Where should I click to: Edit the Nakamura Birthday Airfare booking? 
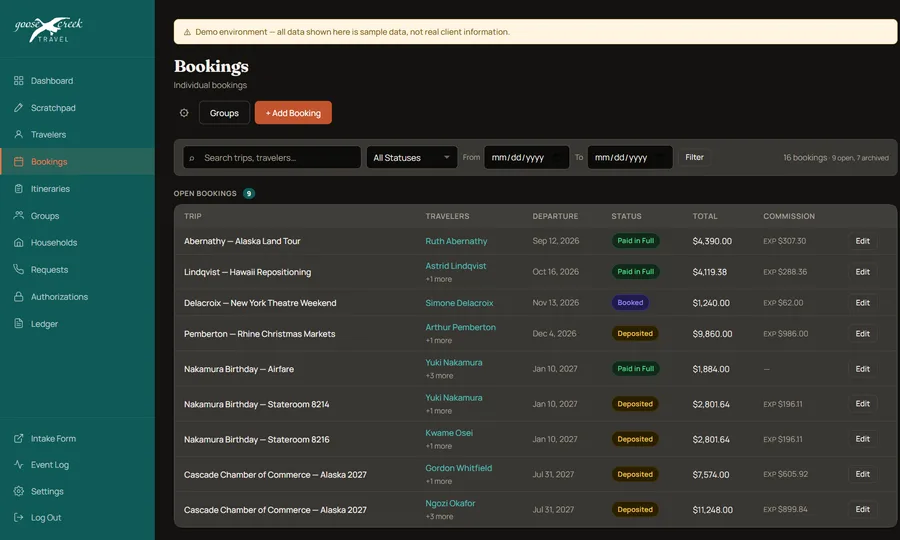(862, 369)
